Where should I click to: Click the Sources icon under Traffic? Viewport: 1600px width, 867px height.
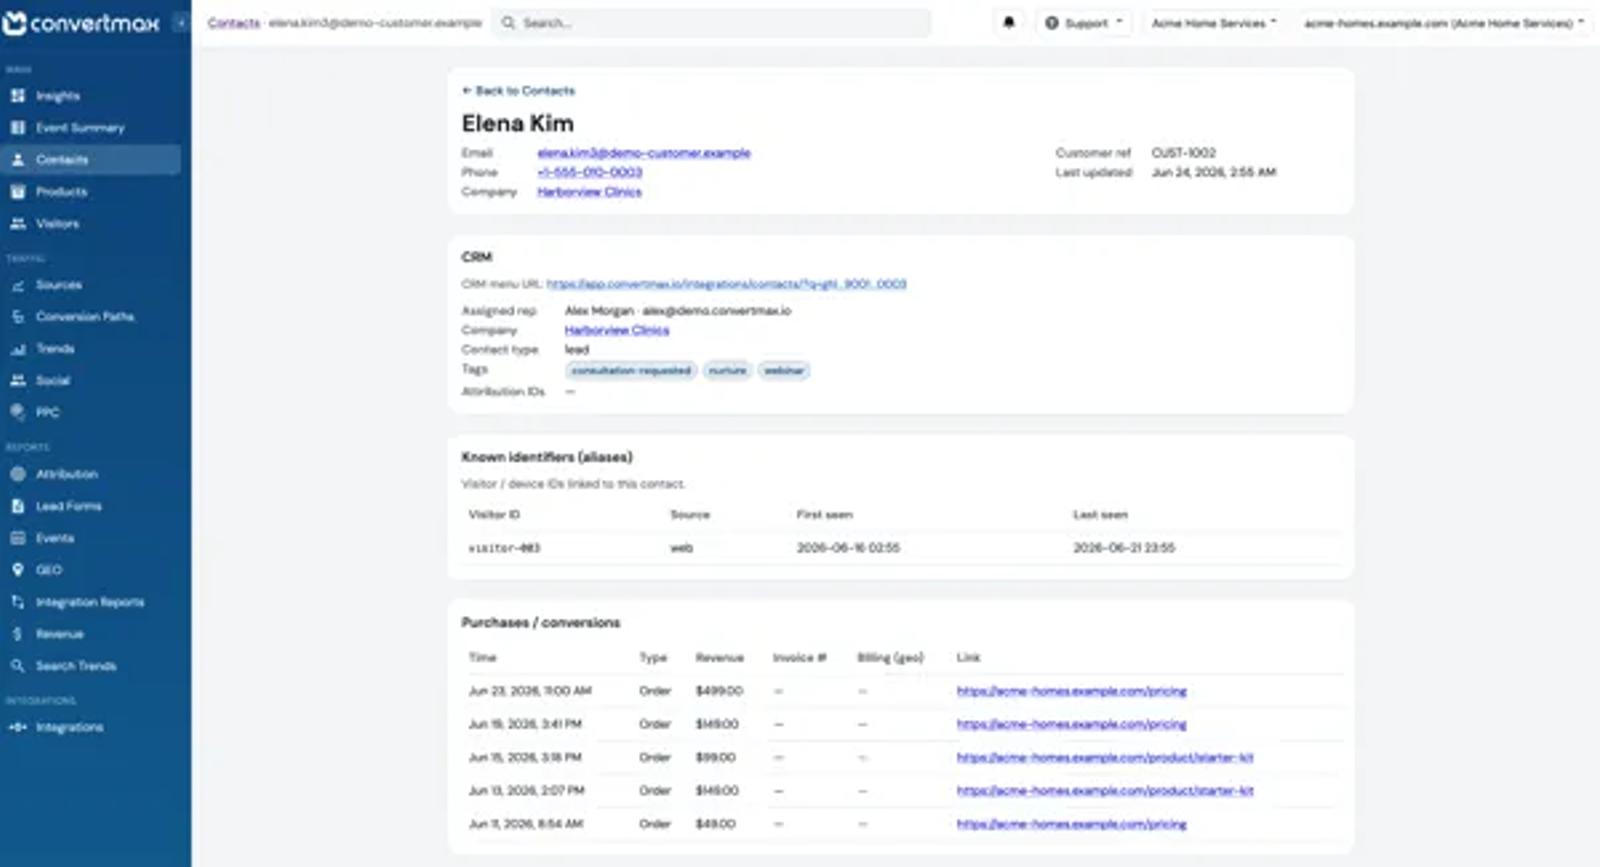[x=17, y=285]
